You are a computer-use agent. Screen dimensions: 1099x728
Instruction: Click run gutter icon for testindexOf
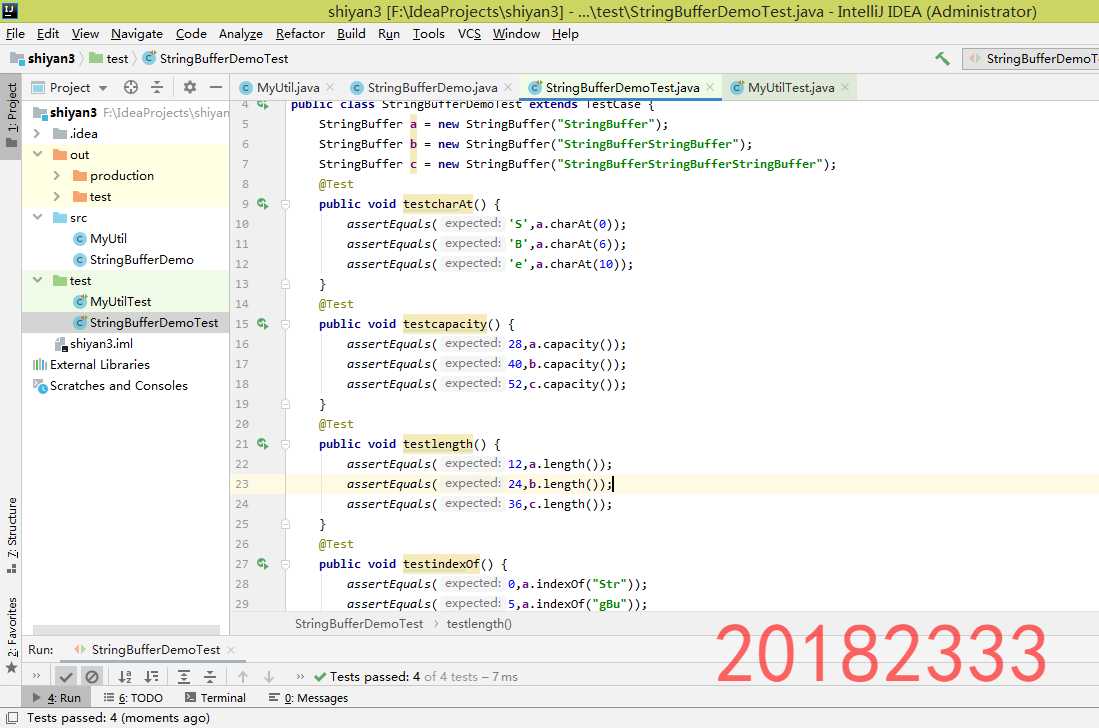263,563
